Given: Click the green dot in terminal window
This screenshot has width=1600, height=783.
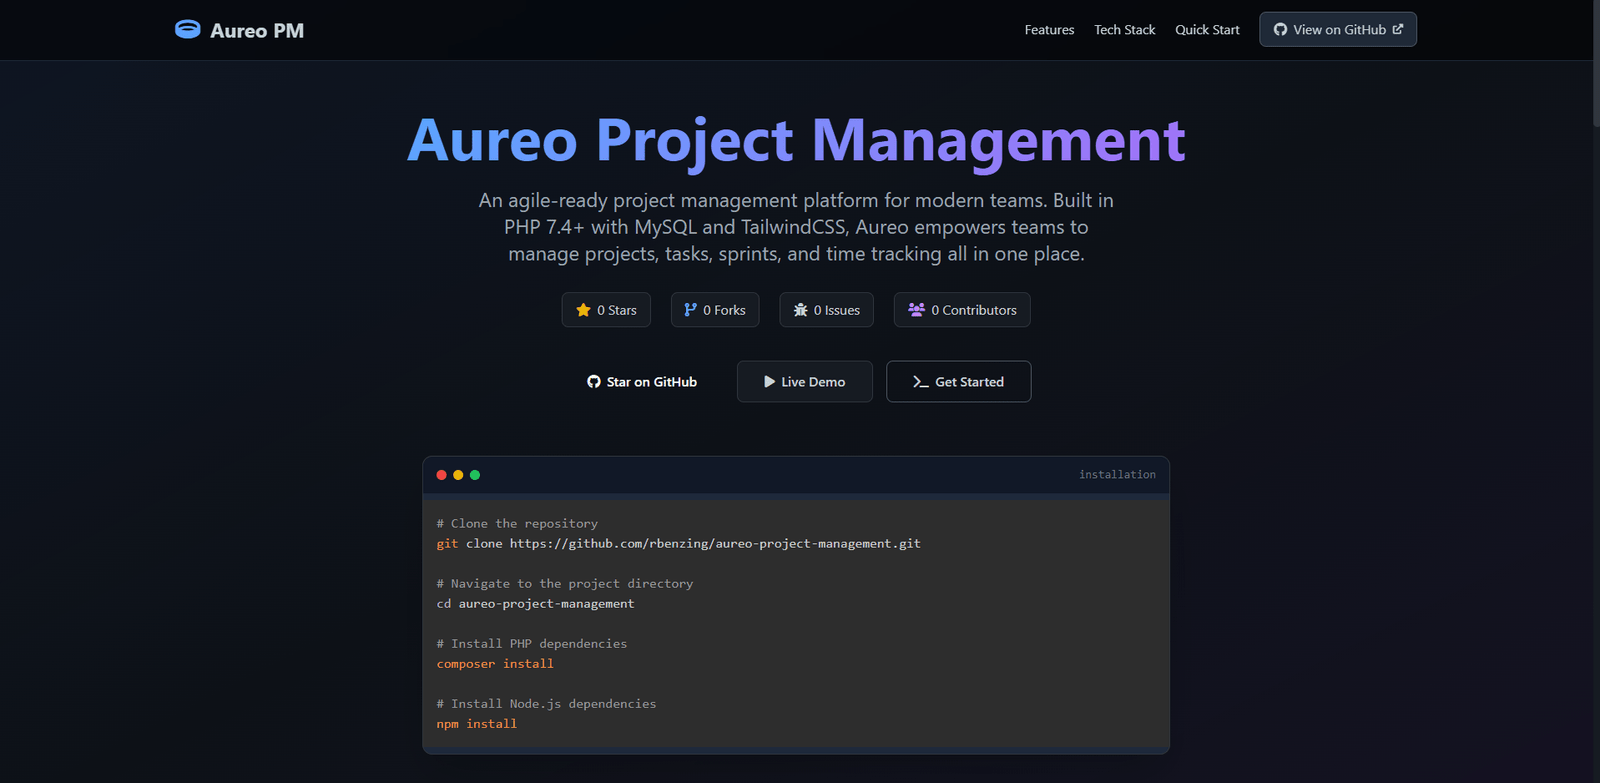Looking at the screenshot, I should coord(475,475).
